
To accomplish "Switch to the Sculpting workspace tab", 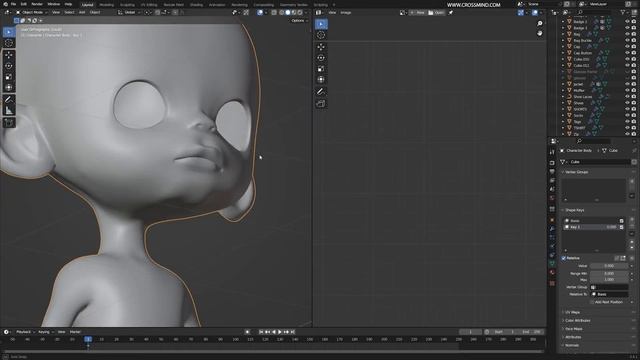I will tap(127, 5).
